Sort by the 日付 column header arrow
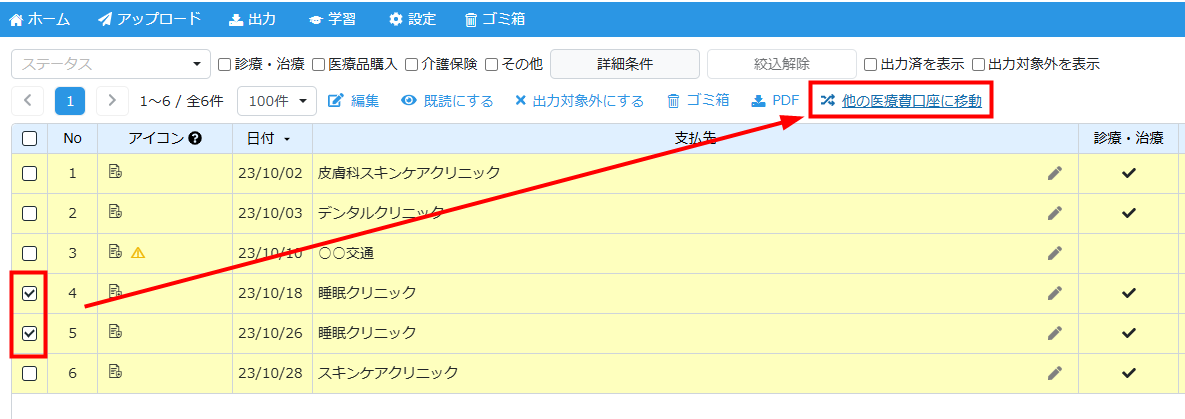Viewport: 1185px width, 419px height. point(288,139)
